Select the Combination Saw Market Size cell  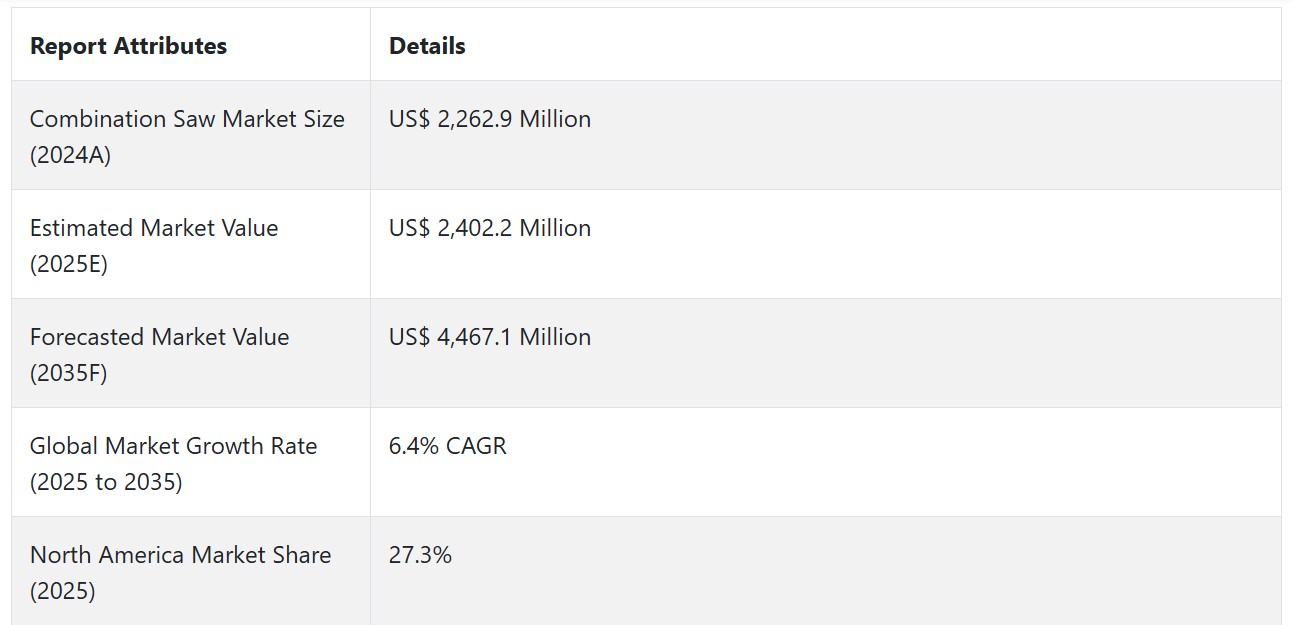[x=190, y=136]
